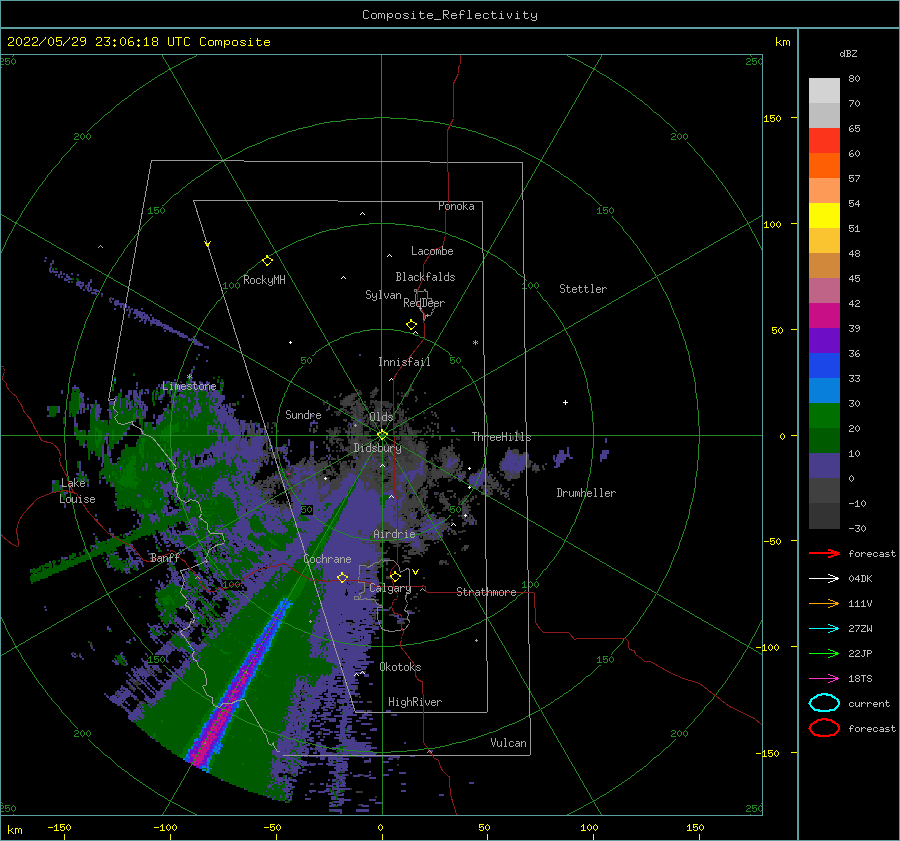Click the yellow radar-center diamond near Didsbury

pyautogui.click(x=382, y=435)
